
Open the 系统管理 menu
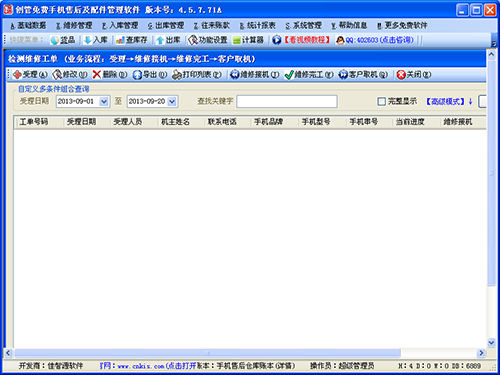pyautogui.click(x=304, y=25)
